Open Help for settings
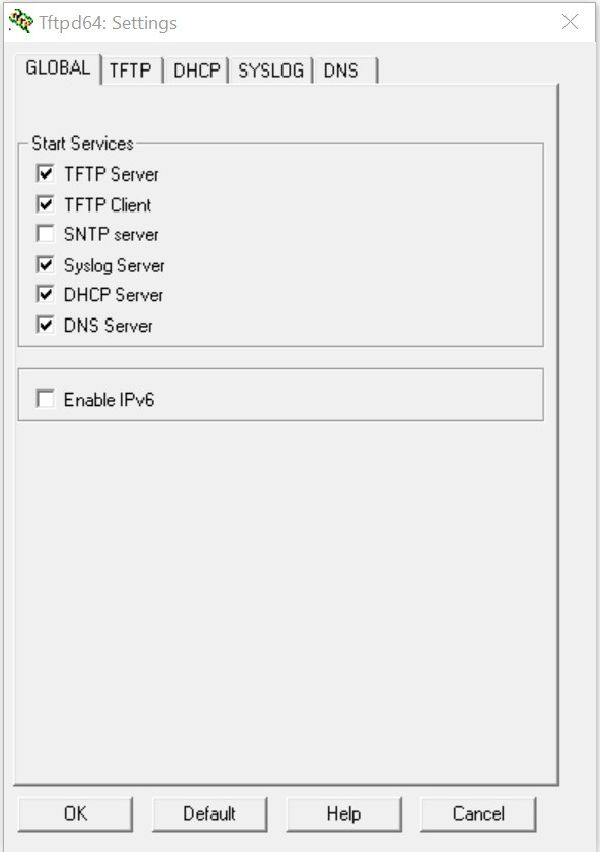 [343, 813]
